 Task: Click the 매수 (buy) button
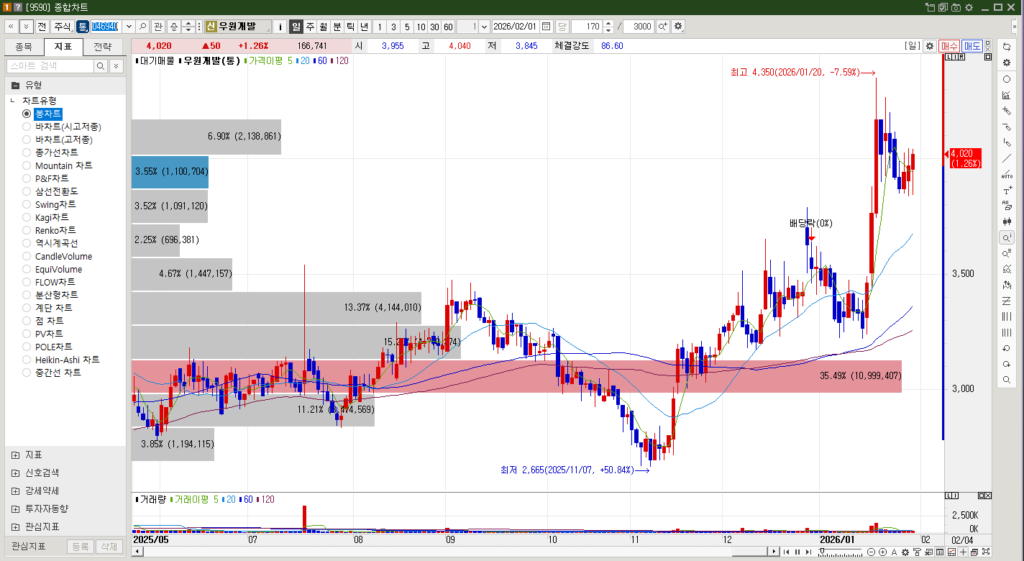click(x=949, y=46)
